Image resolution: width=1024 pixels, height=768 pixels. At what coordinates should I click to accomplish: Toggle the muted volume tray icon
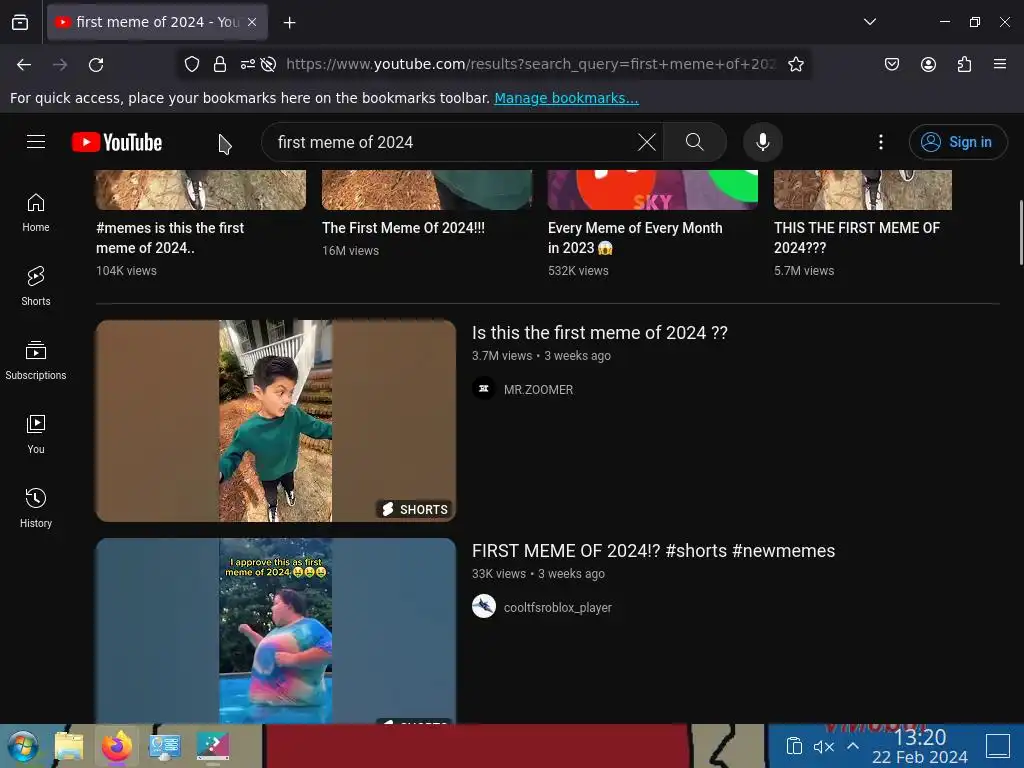tap(824, 746)
